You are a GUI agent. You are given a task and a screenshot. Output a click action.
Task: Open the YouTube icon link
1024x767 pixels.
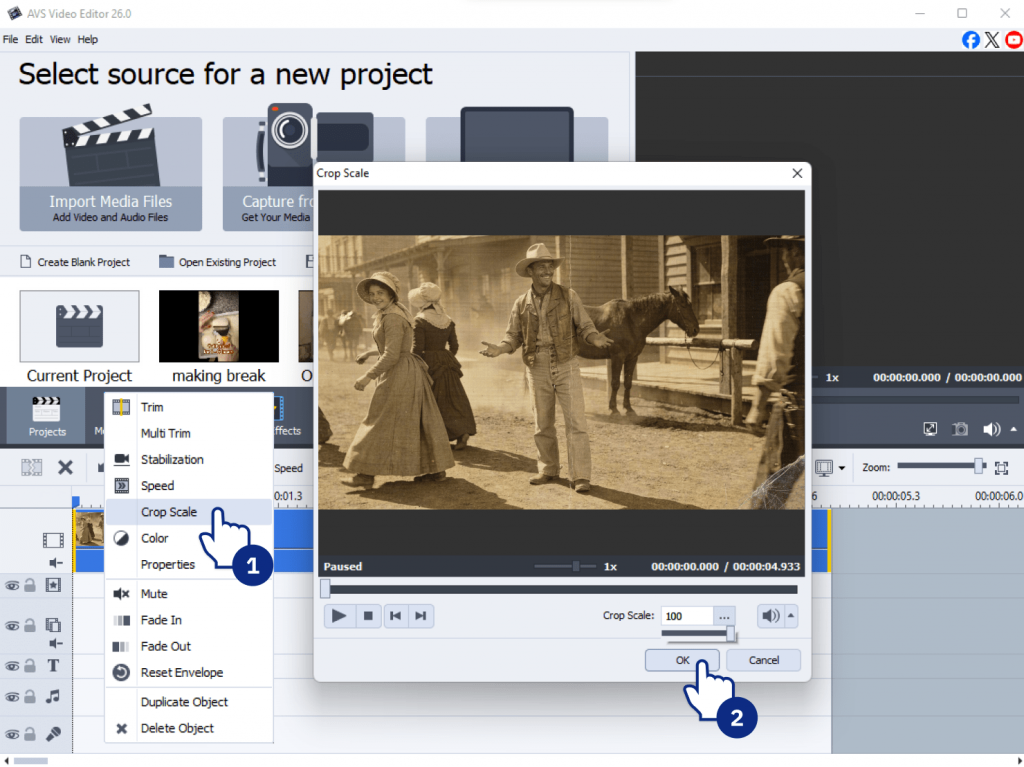(1014, 40)
